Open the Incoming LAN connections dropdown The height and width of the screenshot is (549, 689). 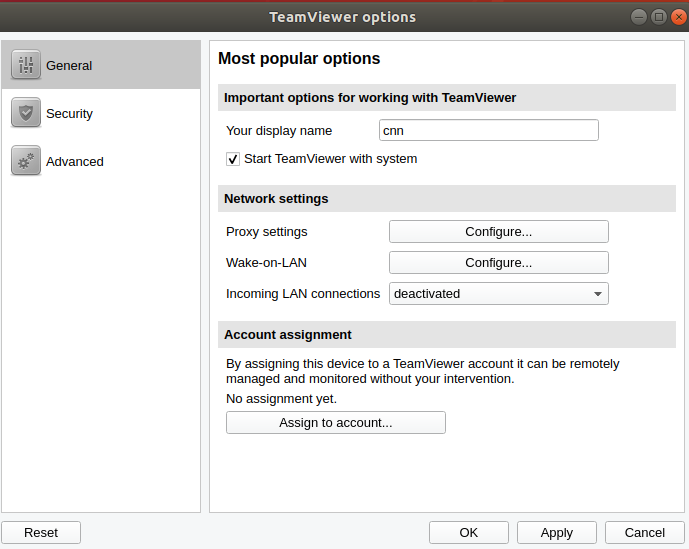(x=499, y=294)
